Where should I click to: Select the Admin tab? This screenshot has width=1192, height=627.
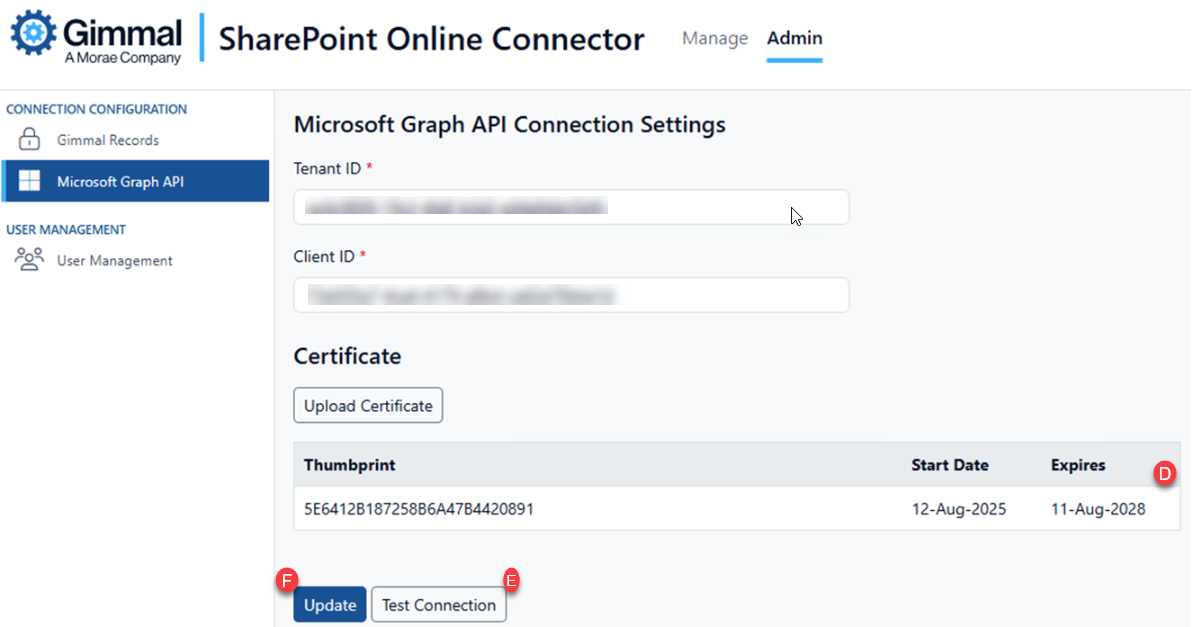[794, 38]
